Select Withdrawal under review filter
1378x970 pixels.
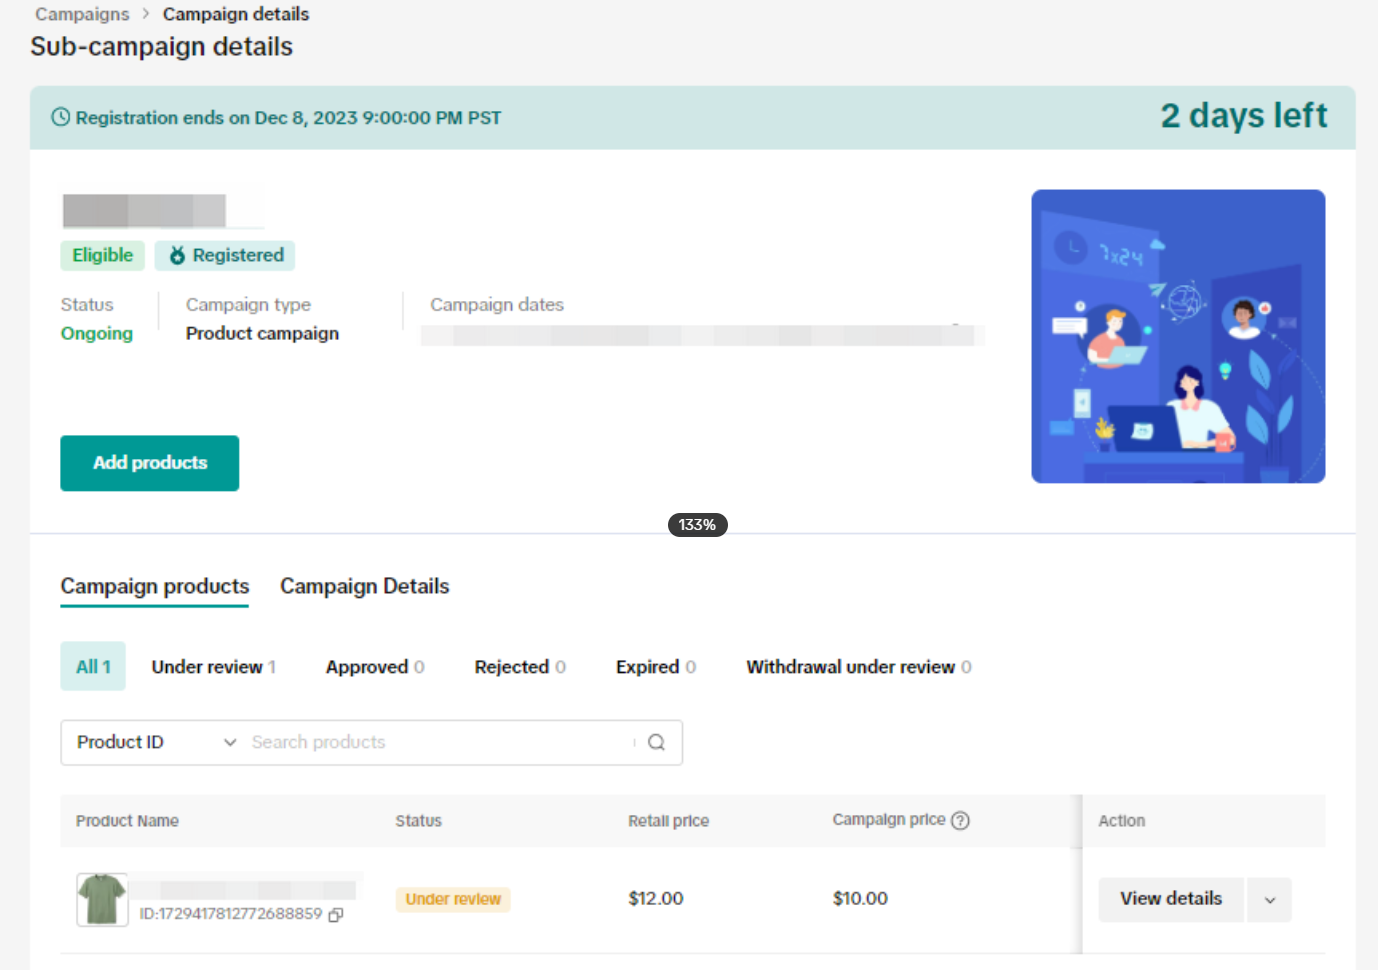pos(859,666)
